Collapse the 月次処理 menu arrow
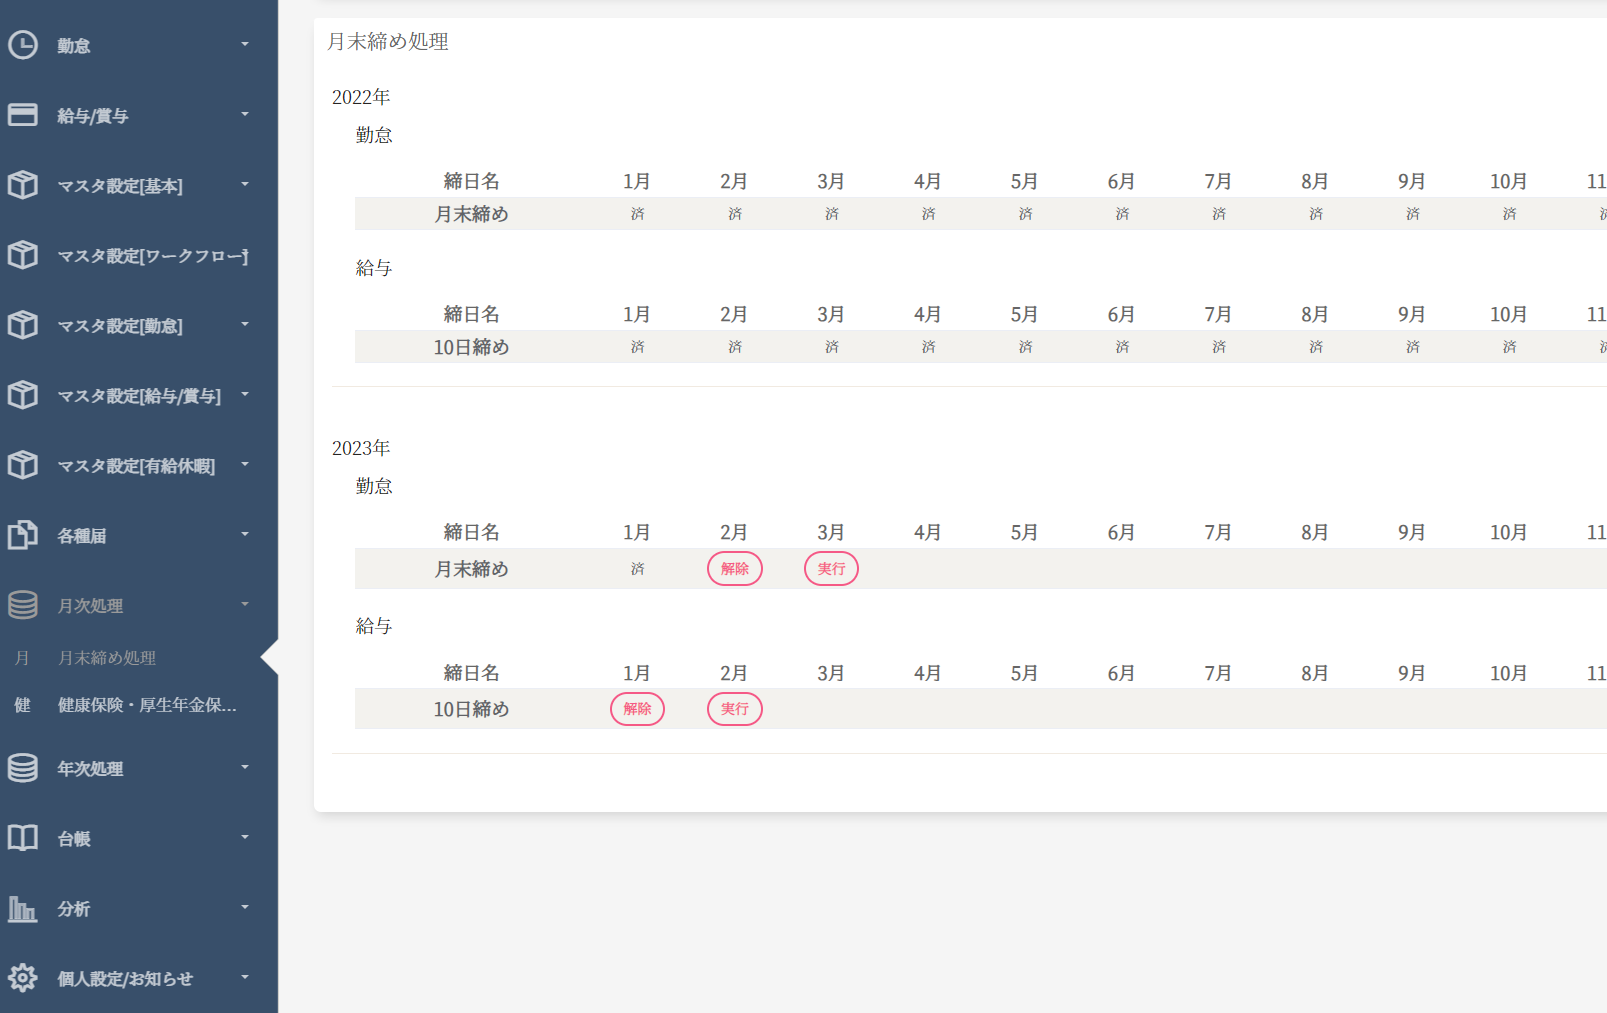The image size is (1607, 1013). (x=245, y=604)
